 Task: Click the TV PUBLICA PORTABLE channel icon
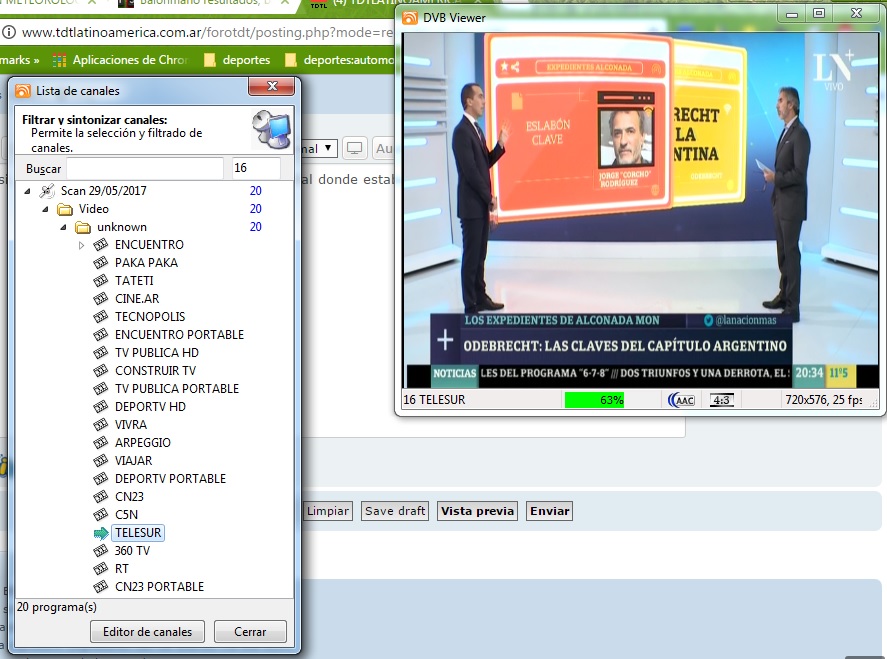pos(101,389)
